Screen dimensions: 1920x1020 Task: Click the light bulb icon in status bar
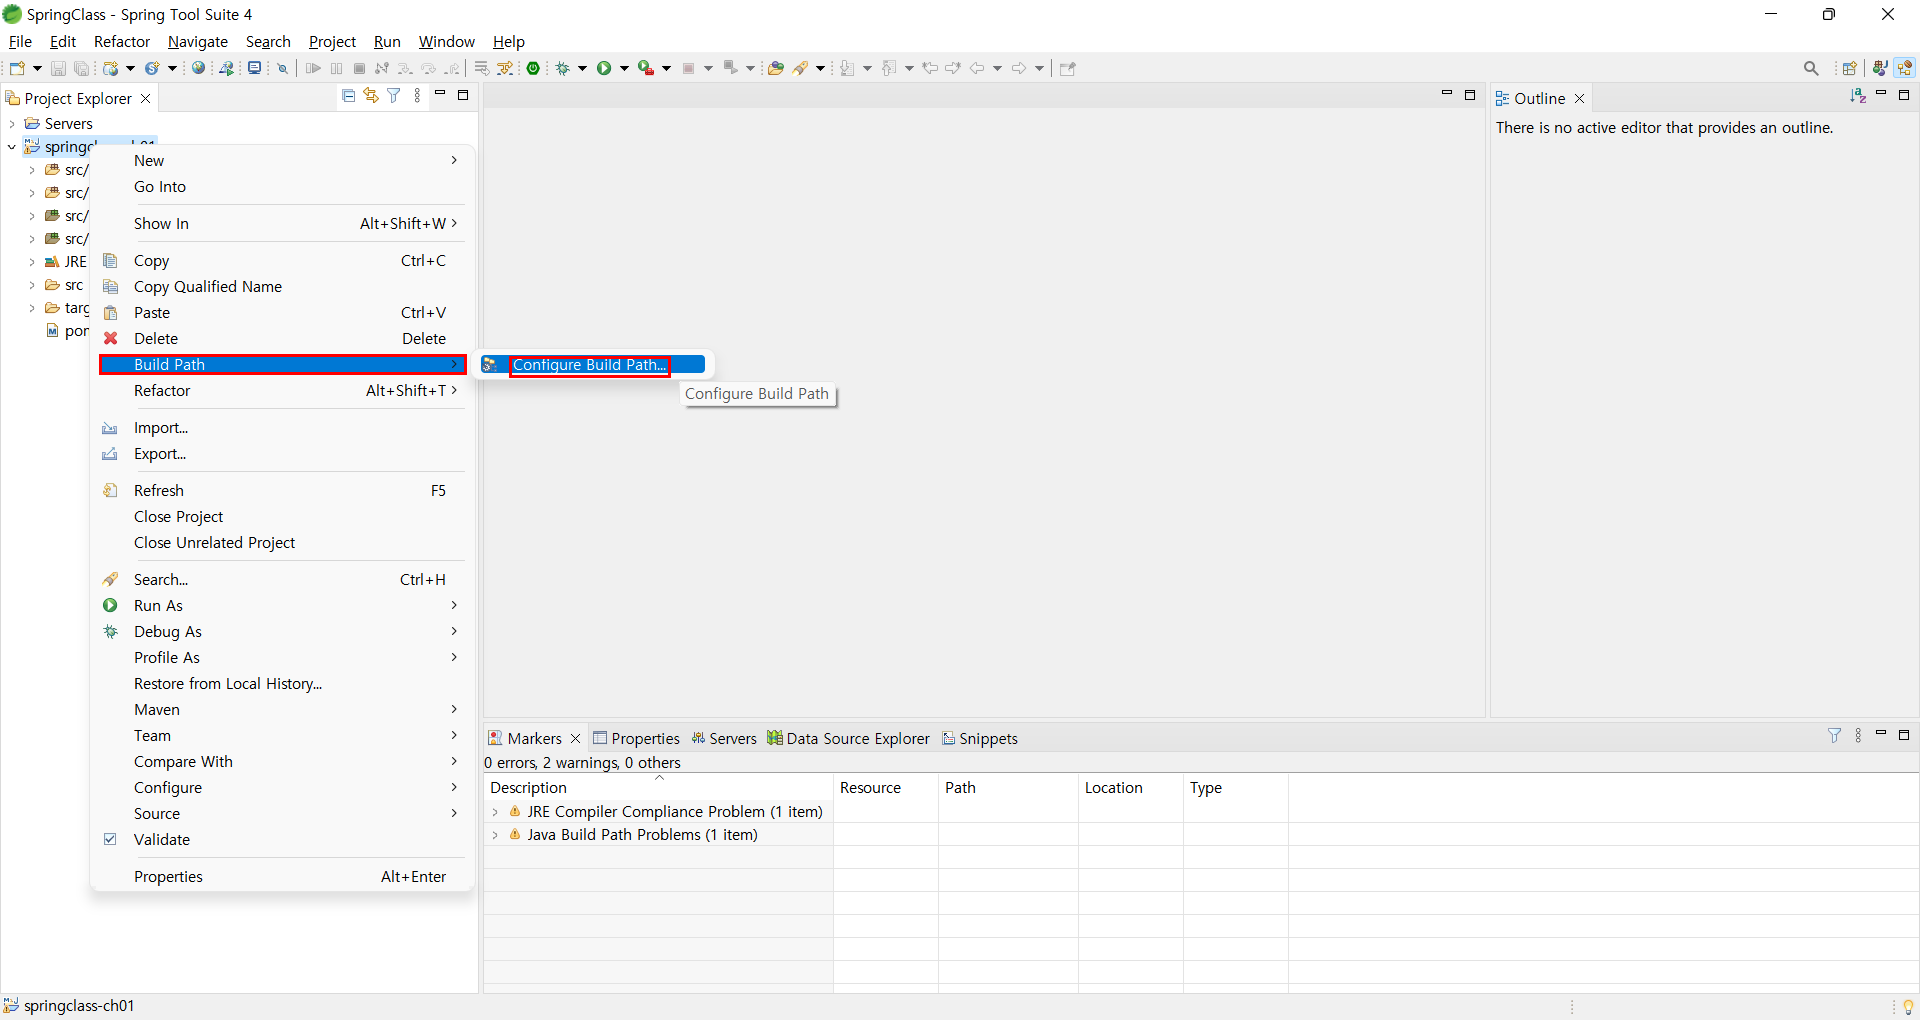click(1908, 1006)
